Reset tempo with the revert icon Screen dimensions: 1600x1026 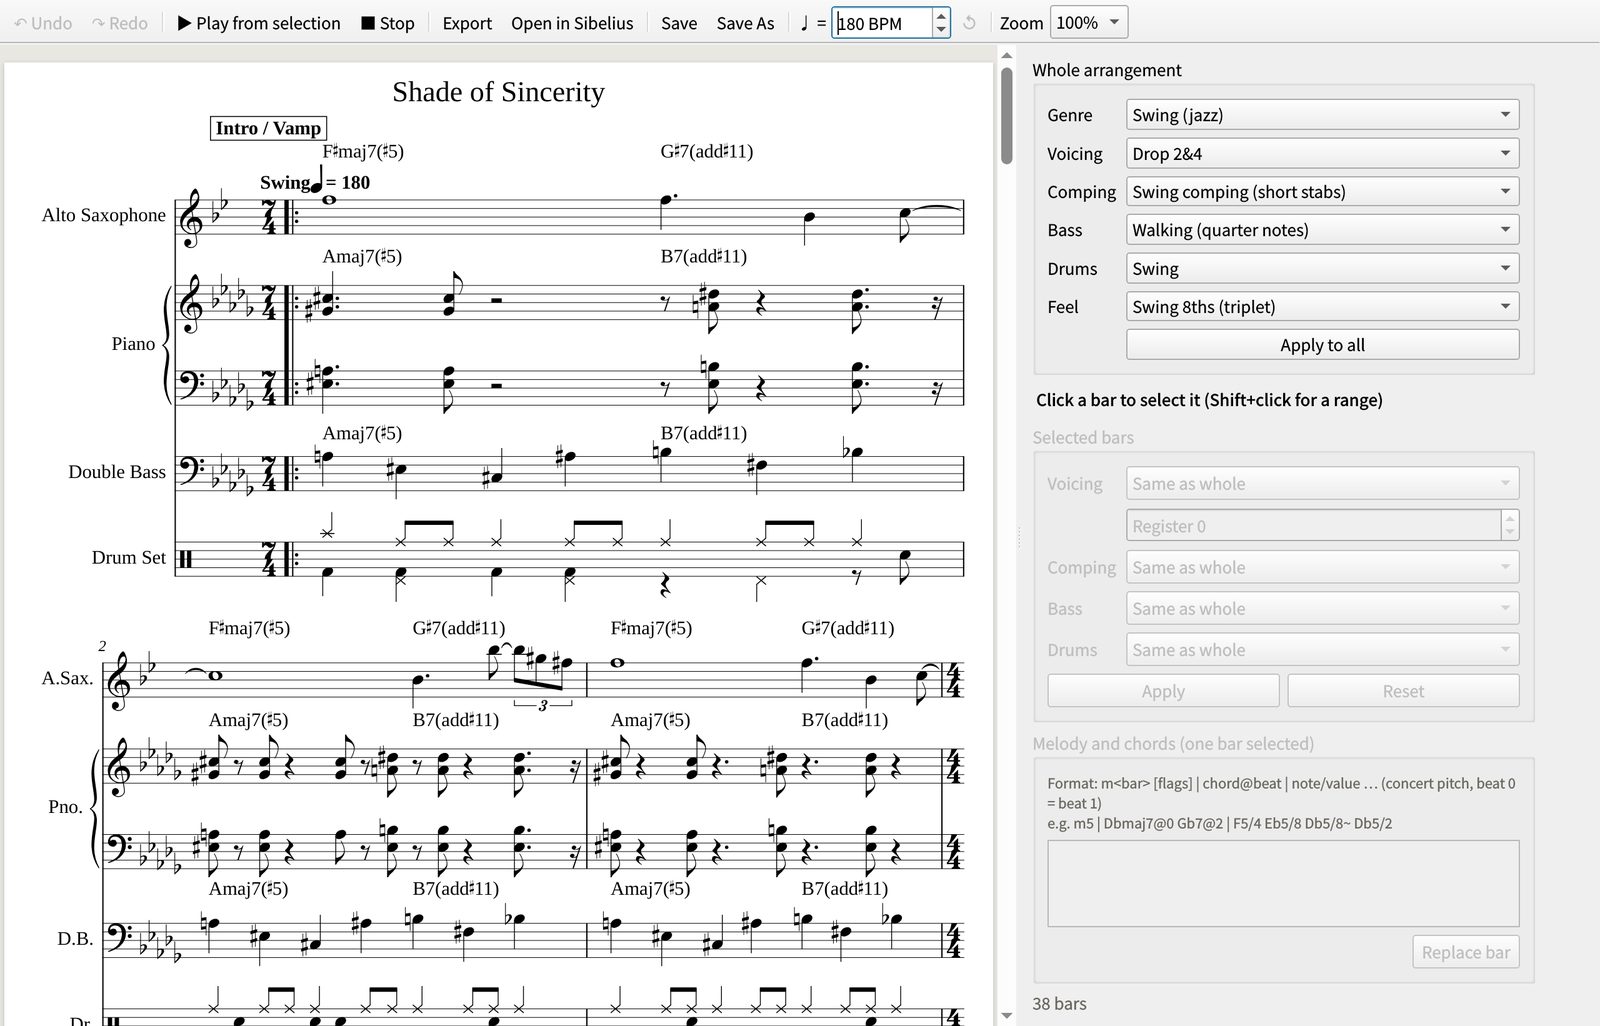(969, 23)
